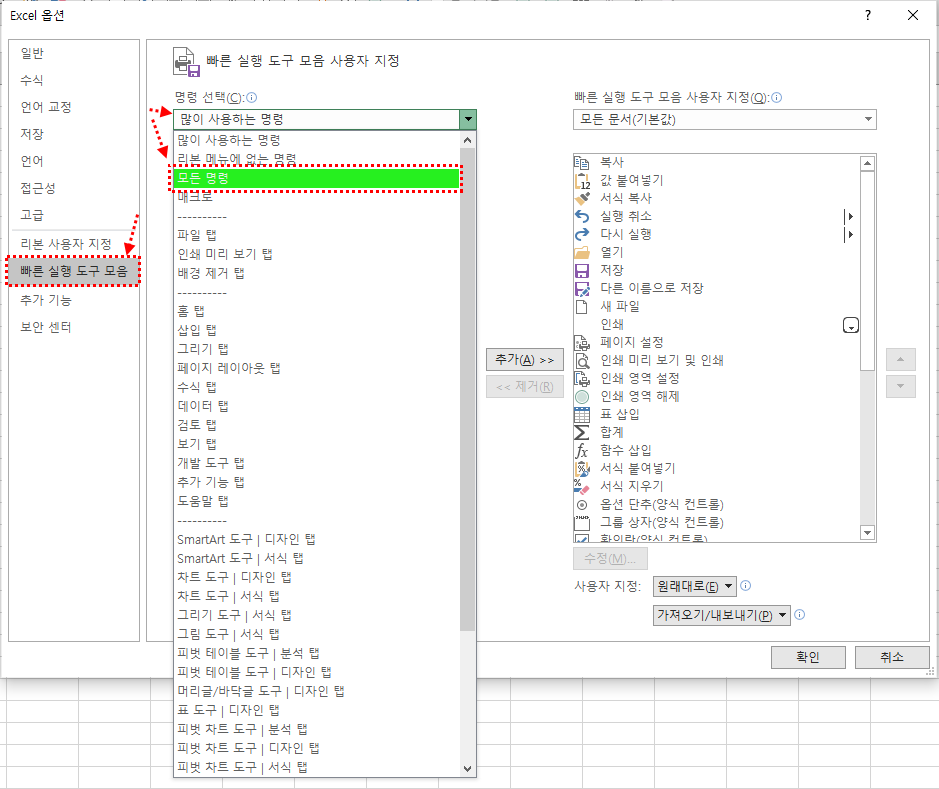The width and height of the screenshot is (939, 789).
Task: Click the 합계 sigma icon
Action: click(x=581, y=432)
